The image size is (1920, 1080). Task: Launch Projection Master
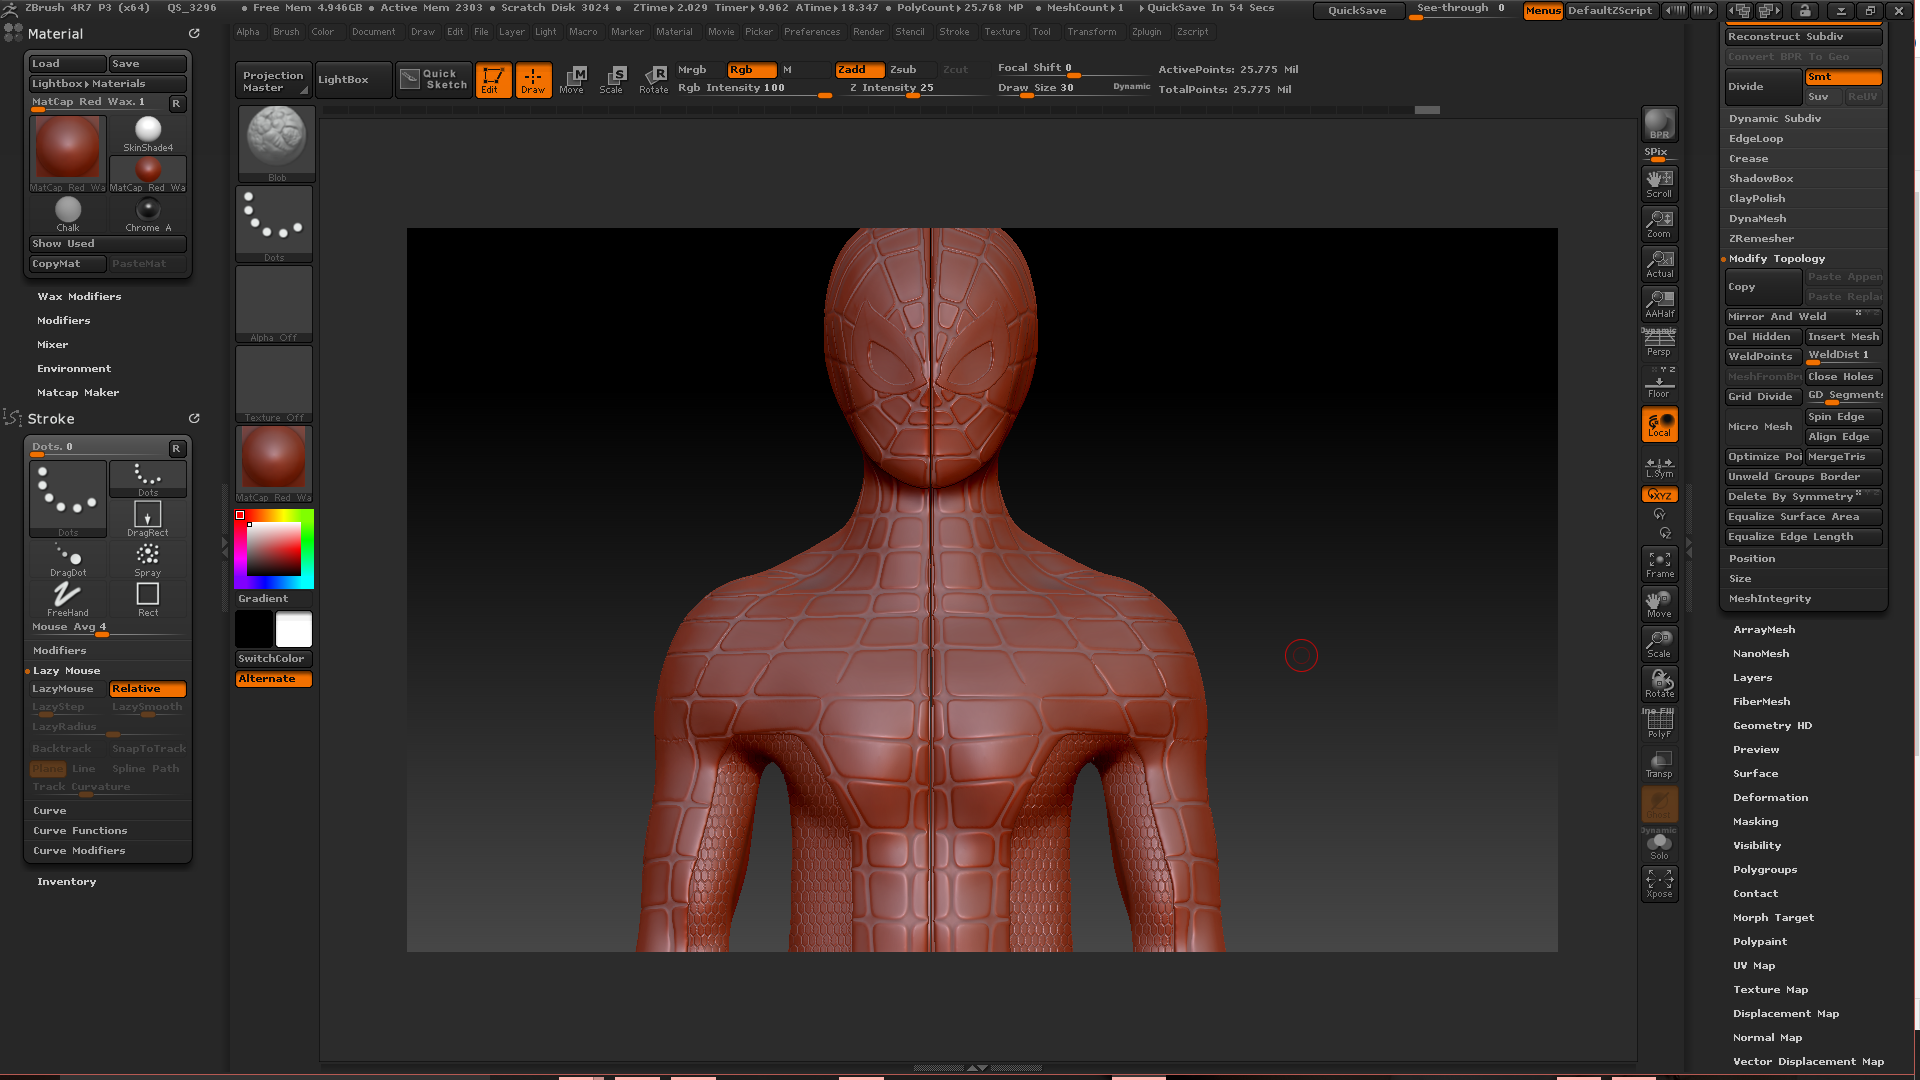(x=274, y=81)
